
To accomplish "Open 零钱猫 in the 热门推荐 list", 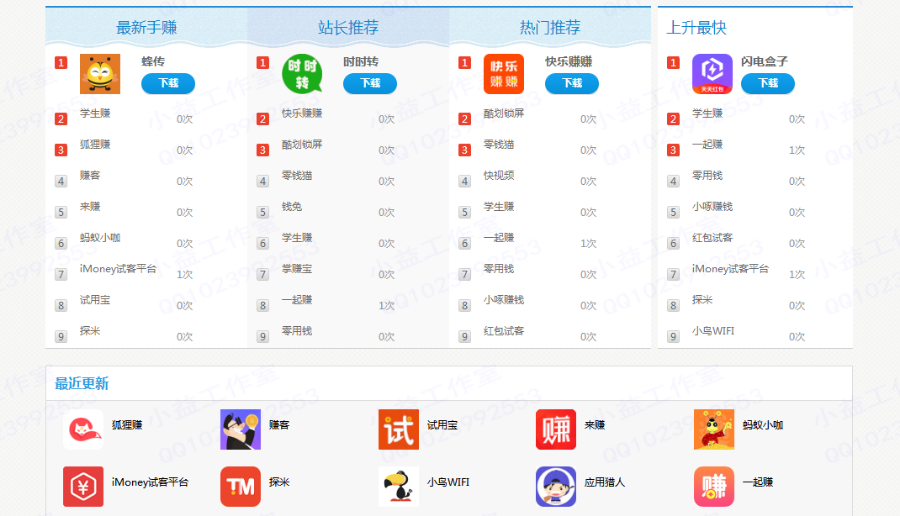I will tap(499, 145).
